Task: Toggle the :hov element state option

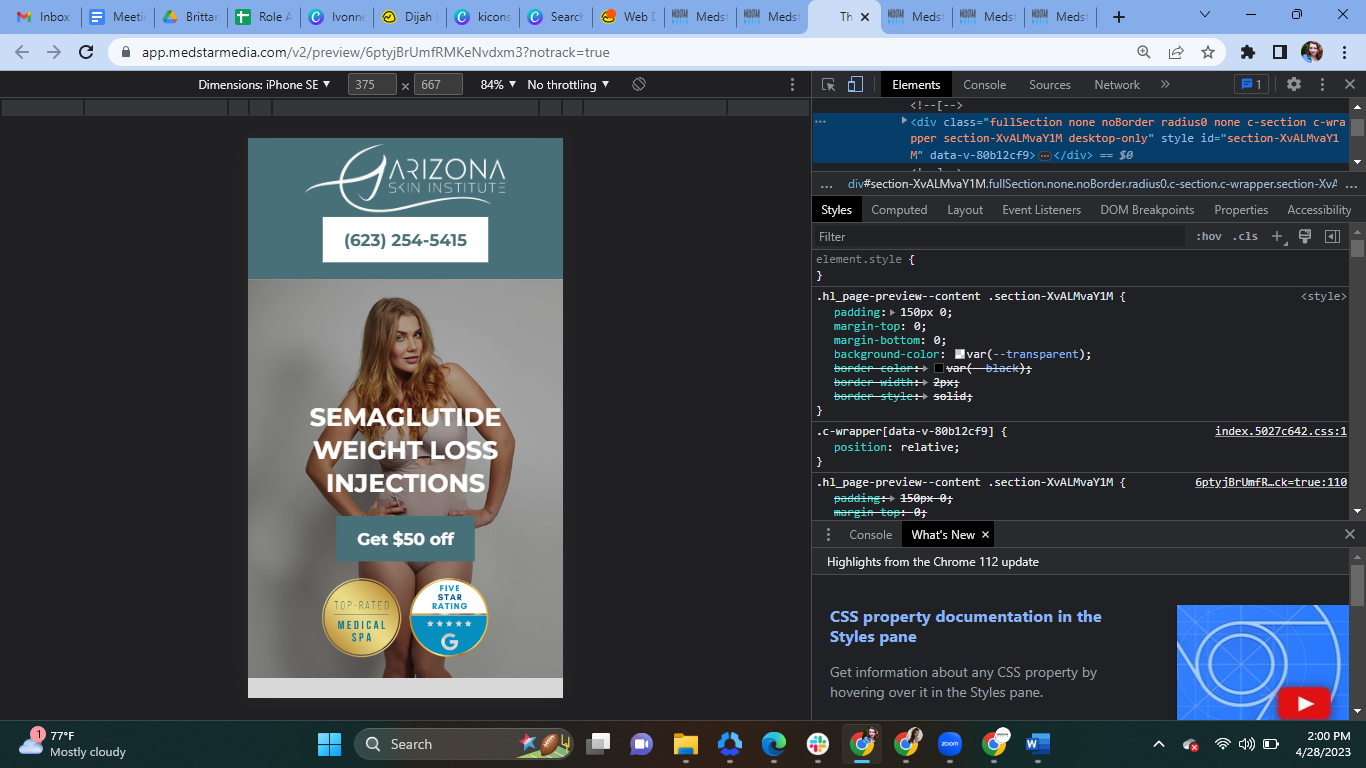Action: (x=1209, y=237)
